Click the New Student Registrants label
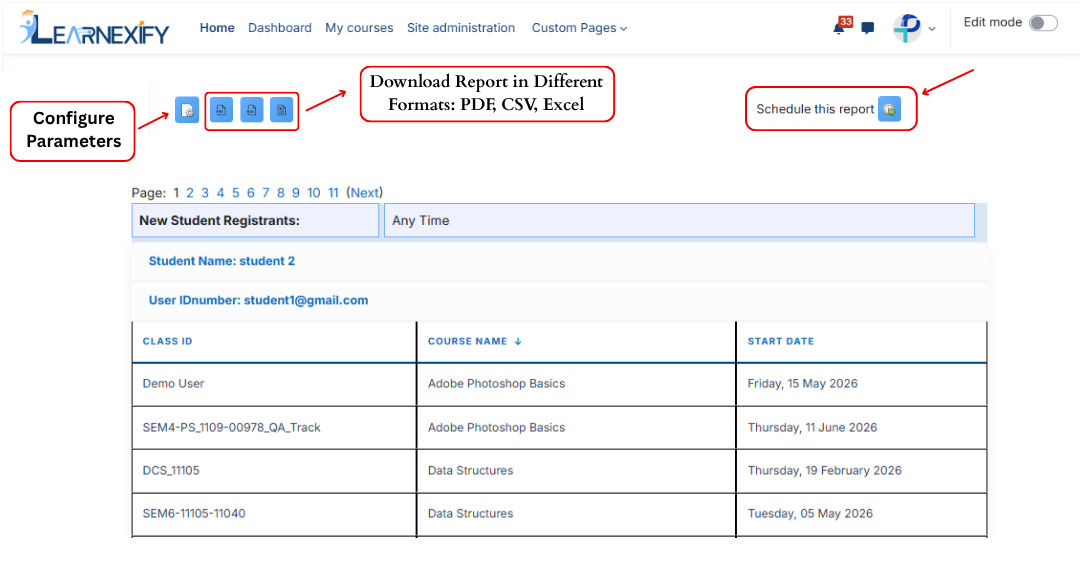 219,220
